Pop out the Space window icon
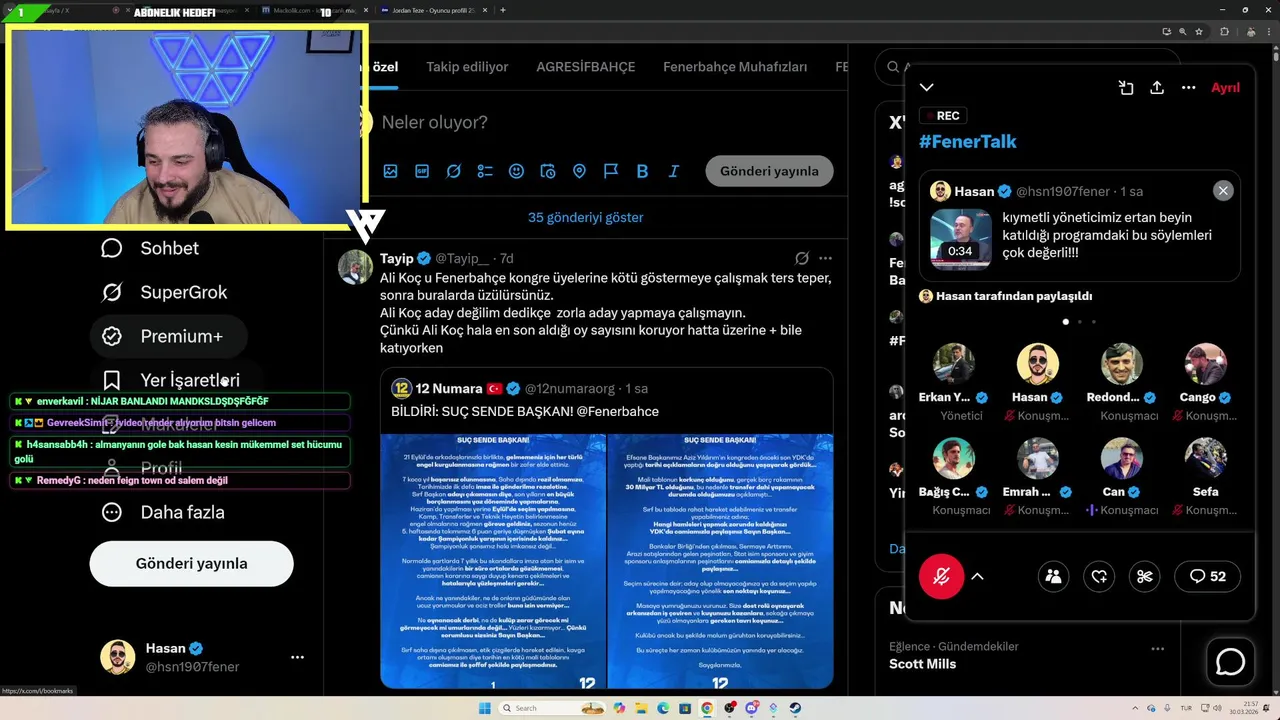 point(1126,88)
